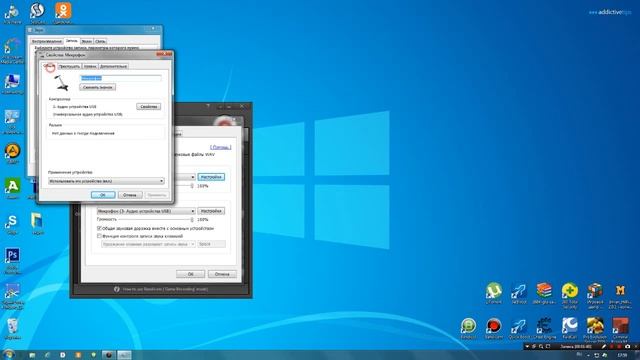
Task: Open the Microphone (3- USB audio device) dropdown
Action: [x=146, y=211]
